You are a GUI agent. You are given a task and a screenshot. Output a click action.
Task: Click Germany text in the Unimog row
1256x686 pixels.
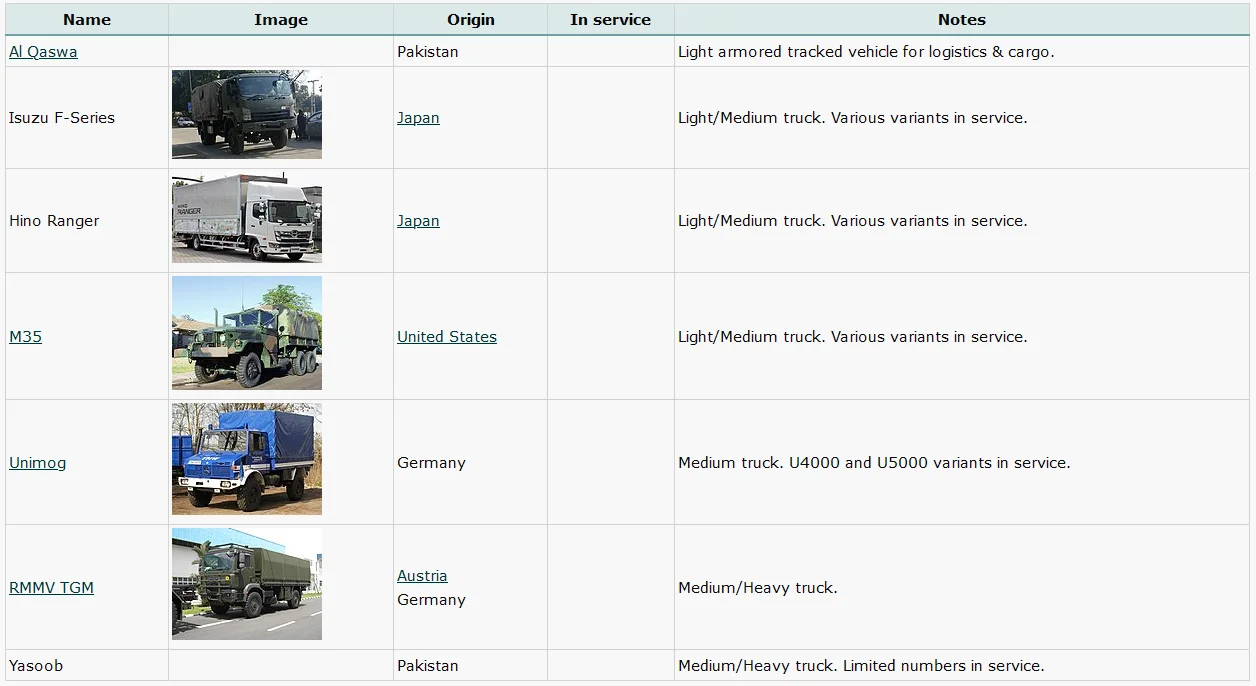coord(431,463)
